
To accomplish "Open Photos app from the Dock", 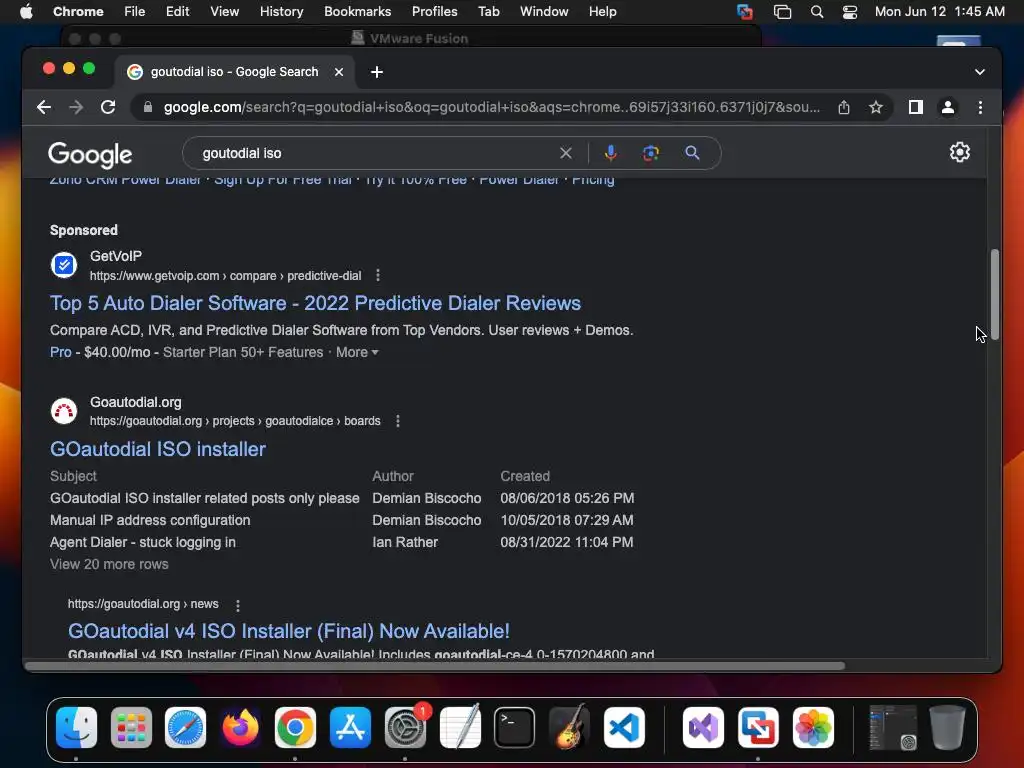I will point(813,728).
